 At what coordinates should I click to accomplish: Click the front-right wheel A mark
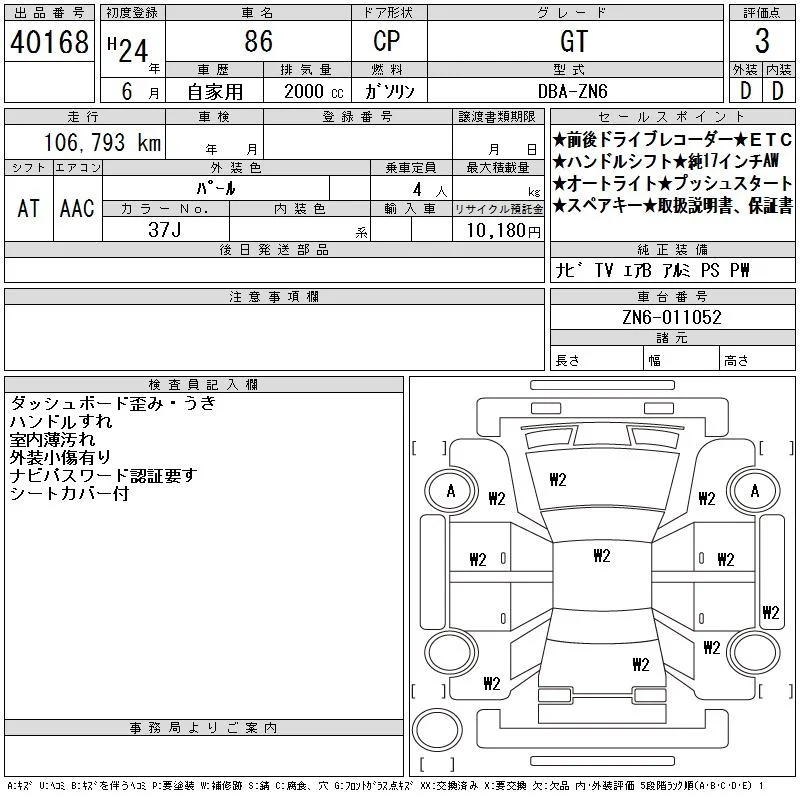(x=755, y=491)
